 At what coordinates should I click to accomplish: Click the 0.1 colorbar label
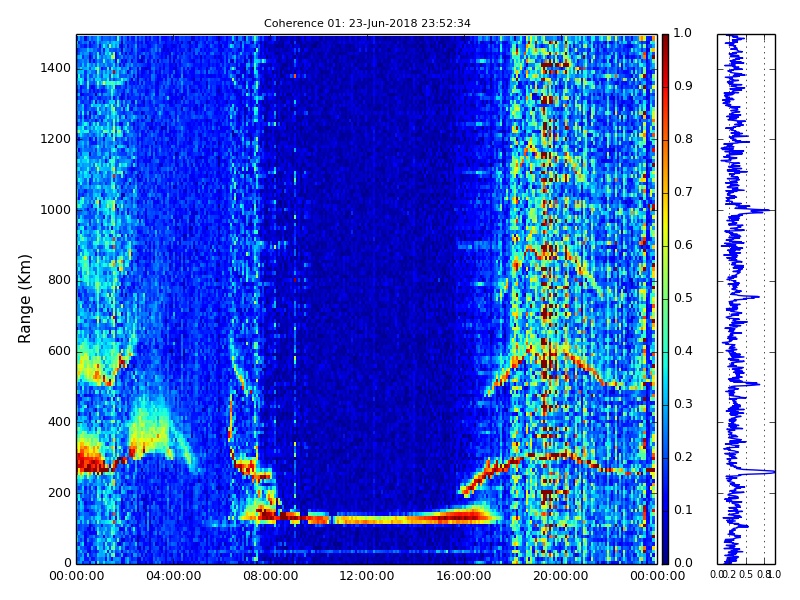(x=683, y=510)
